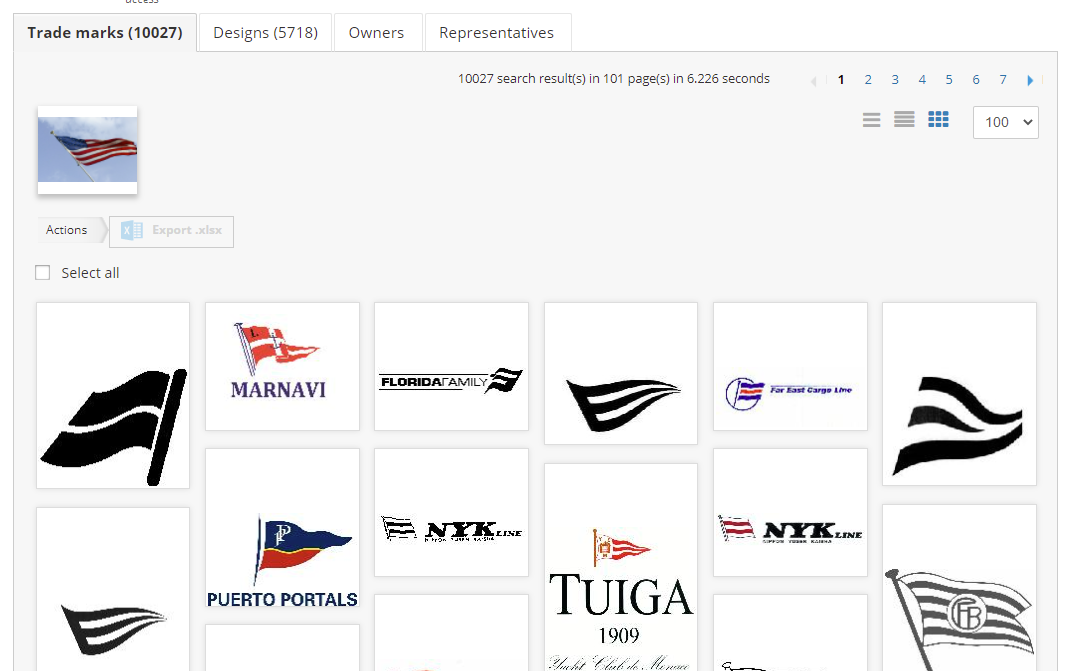This screenshot has height=671, width=1073.
Task: Switch to compact list view icon
Action: [871, 120]
